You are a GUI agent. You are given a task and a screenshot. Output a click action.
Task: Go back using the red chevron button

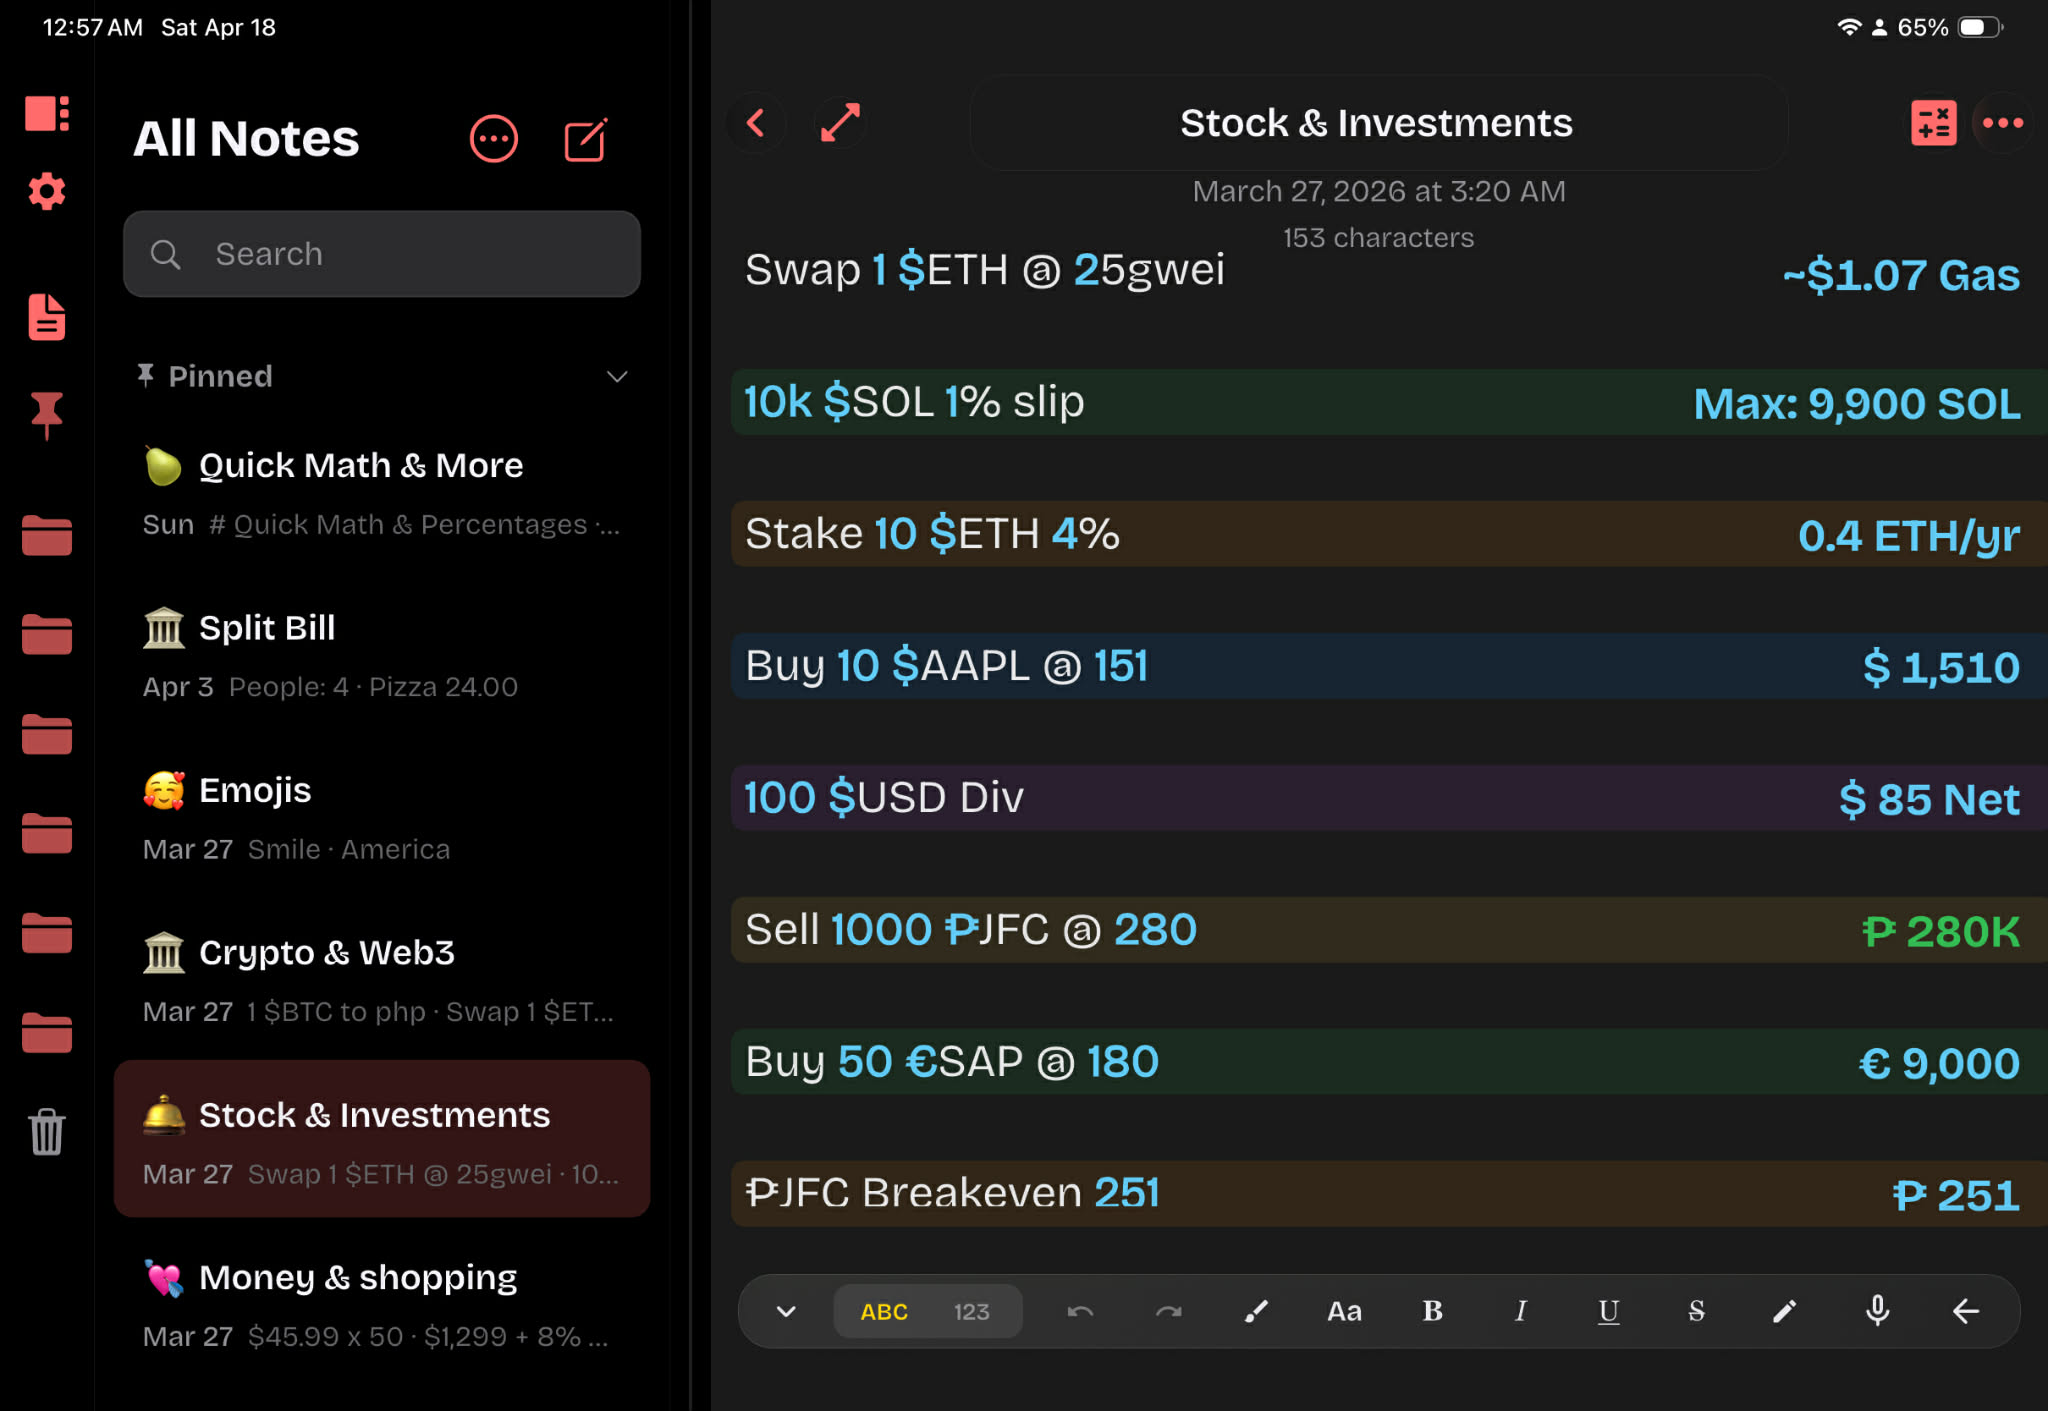[x=756, y=122]
